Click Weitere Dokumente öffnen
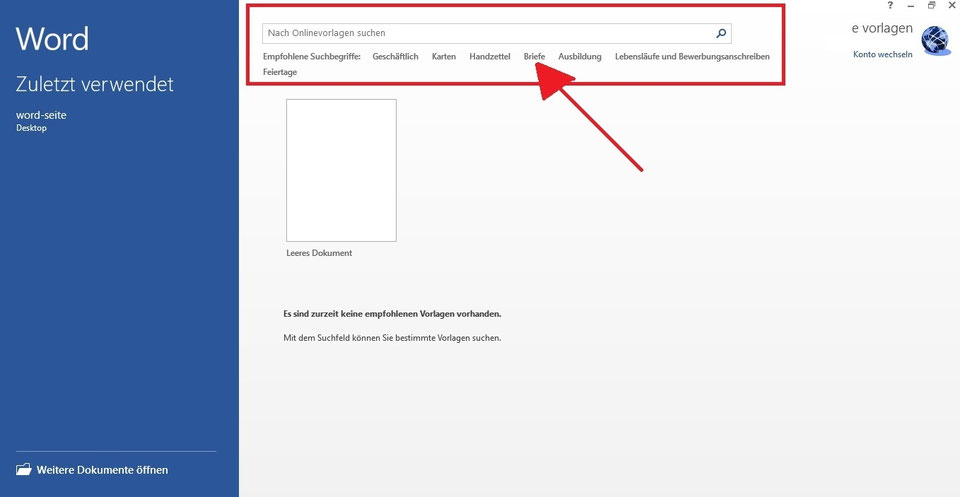This screenshot has width=960, height=497. pos(102,470)
